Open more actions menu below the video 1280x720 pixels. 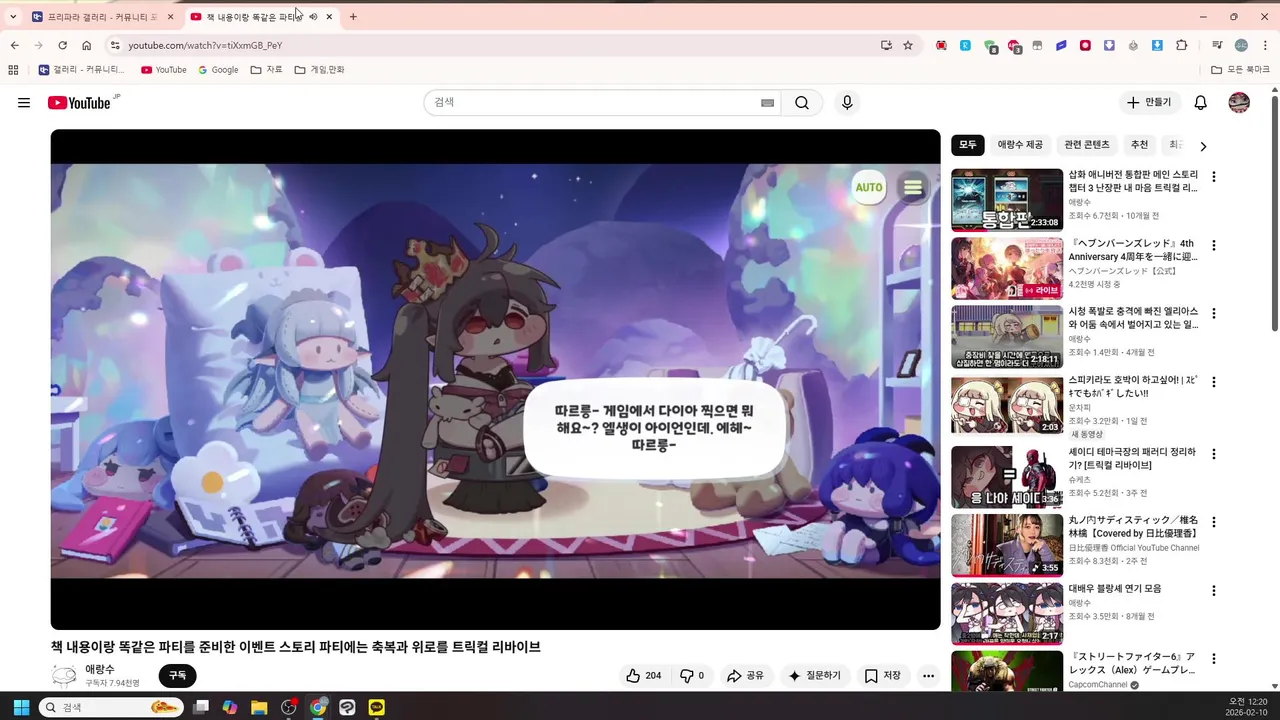928,676
